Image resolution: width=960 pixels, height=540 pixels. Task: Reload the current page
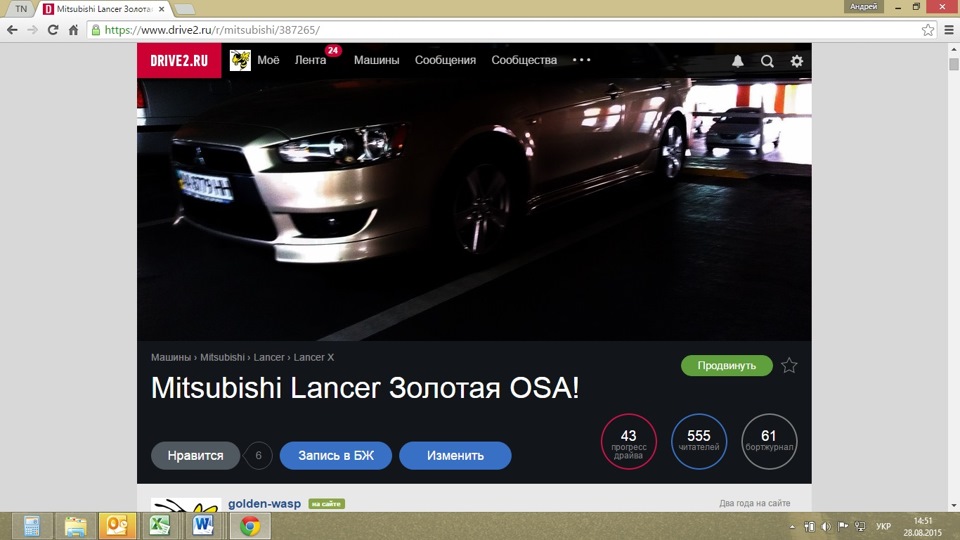click(53, 29)
